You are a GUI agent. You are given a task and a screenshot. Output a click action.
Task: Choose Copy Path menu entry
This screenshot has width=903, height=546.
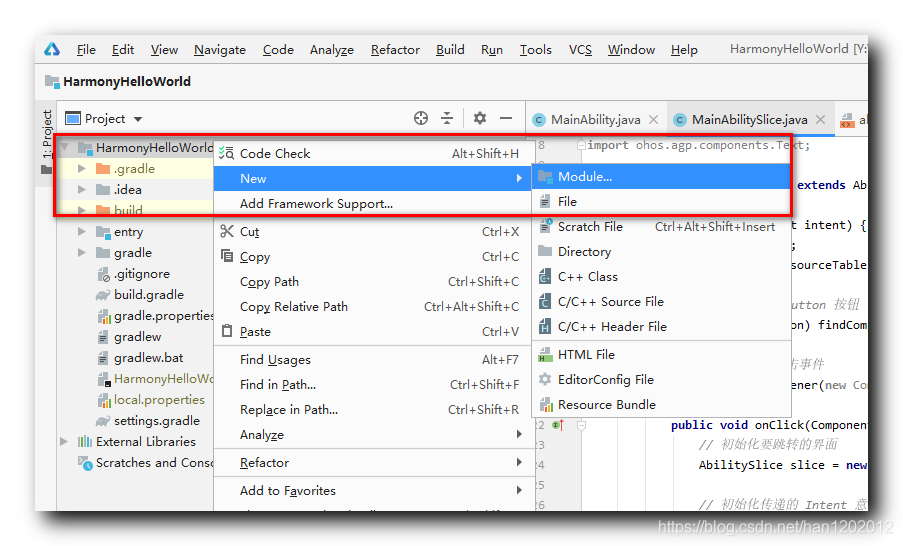tap(374, 282)
